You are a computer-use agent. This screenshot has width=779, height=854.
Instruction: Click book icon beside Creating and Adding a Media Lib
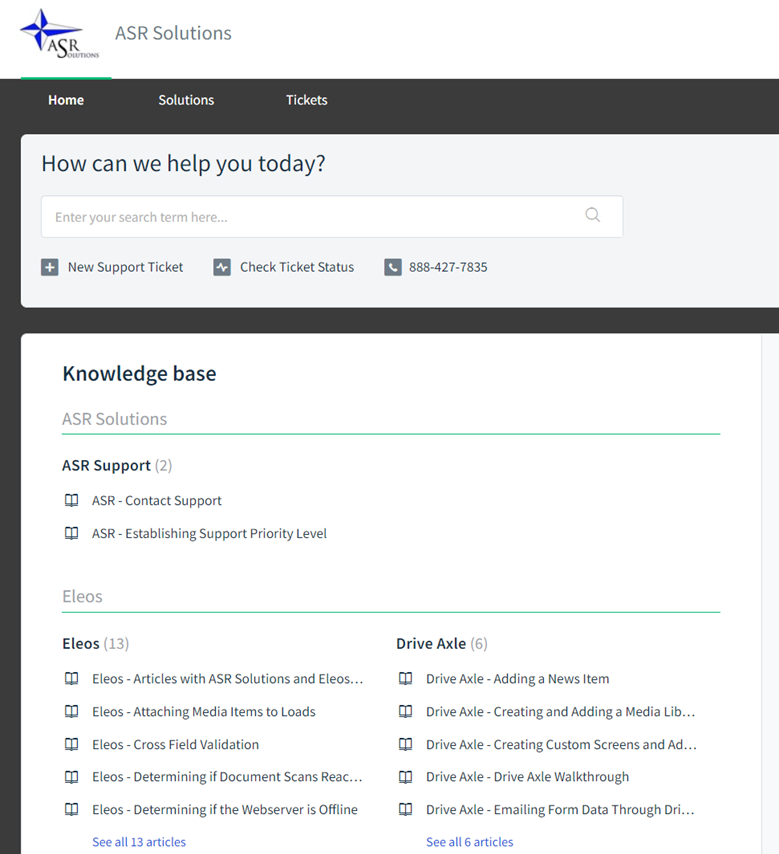pyautogui.click(x=405, y=711)
